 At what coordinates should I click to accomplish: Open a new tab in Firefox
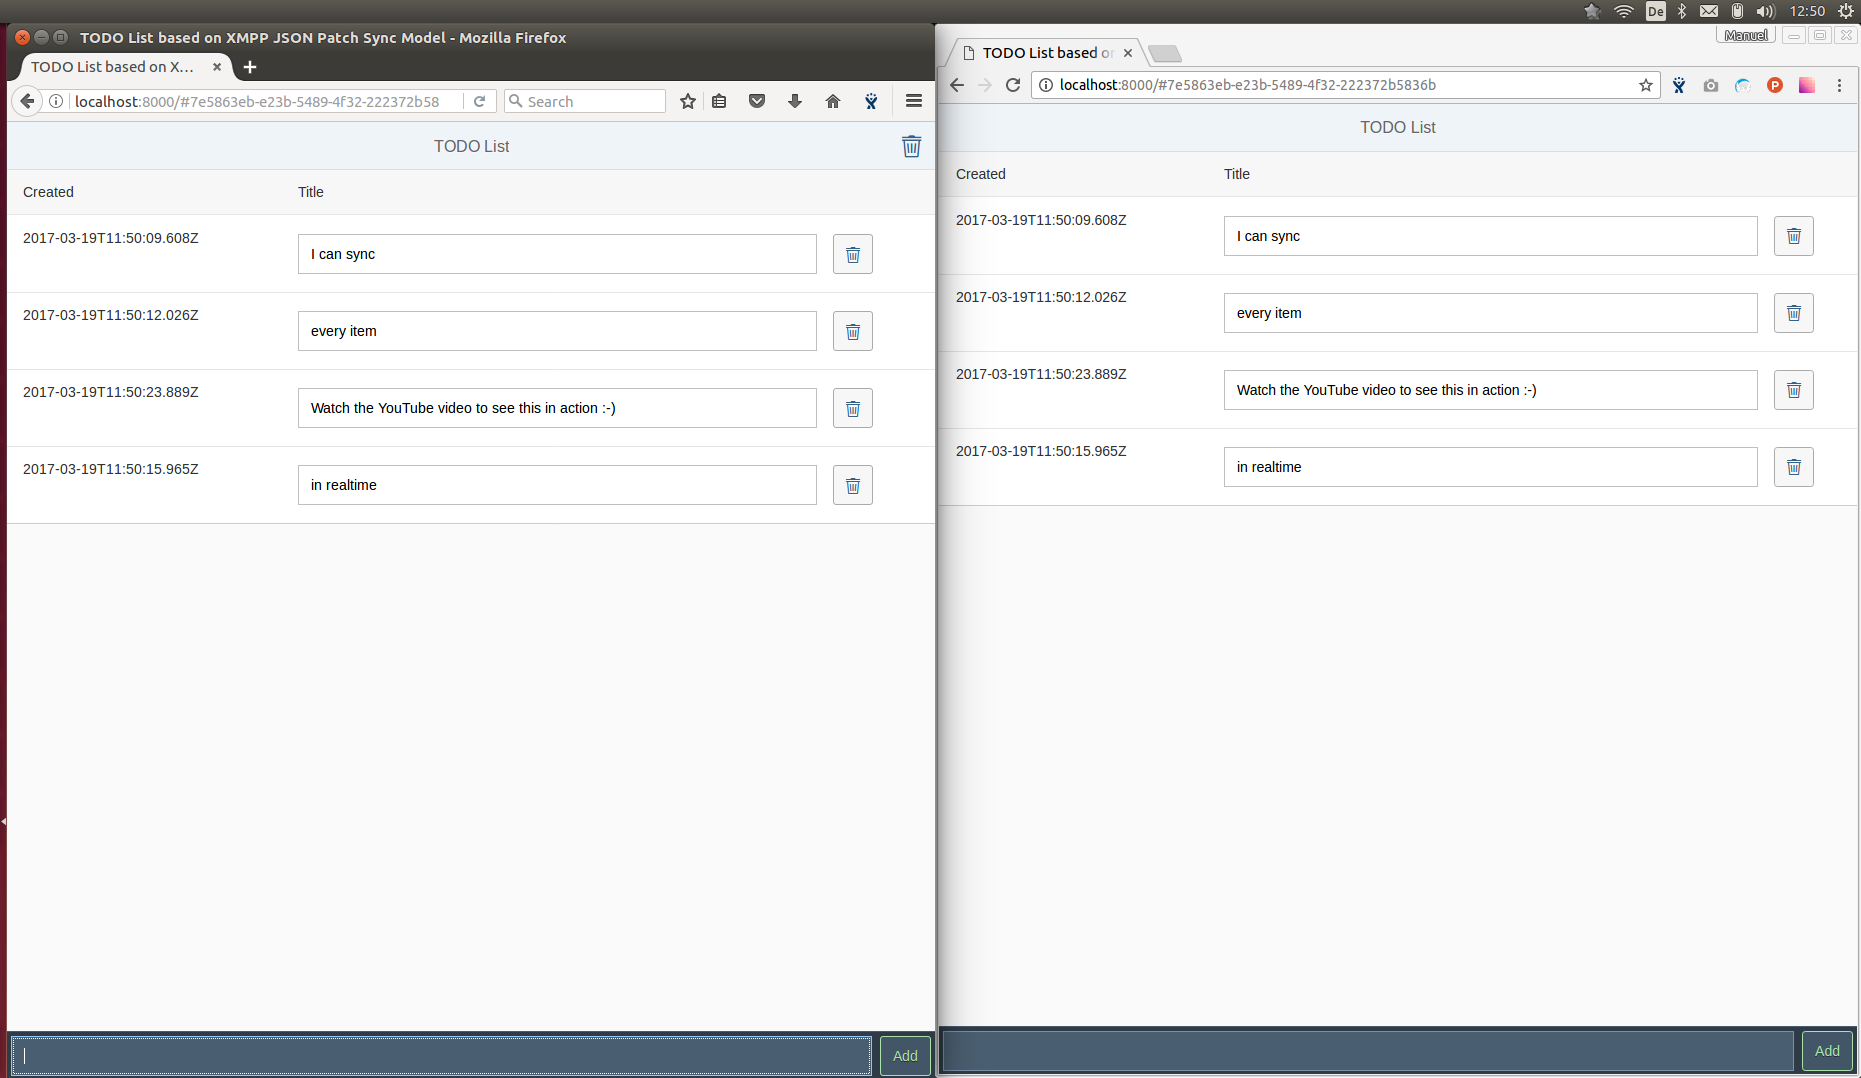(x=250, y=67)
